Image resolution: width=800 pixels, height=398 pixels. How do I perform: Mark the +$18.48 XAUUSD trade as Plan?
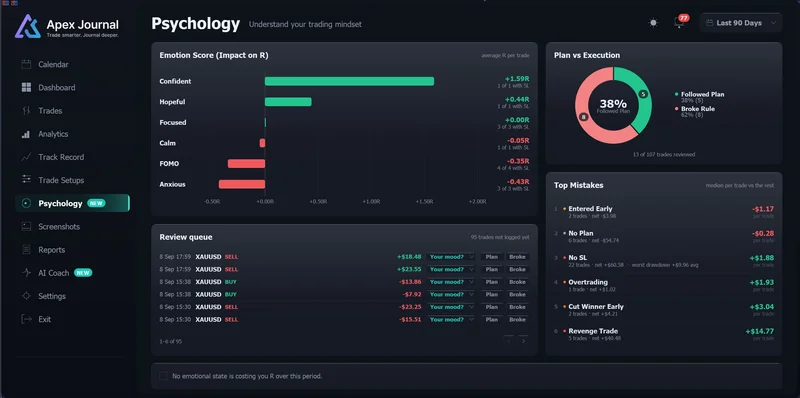coord(492,257)
